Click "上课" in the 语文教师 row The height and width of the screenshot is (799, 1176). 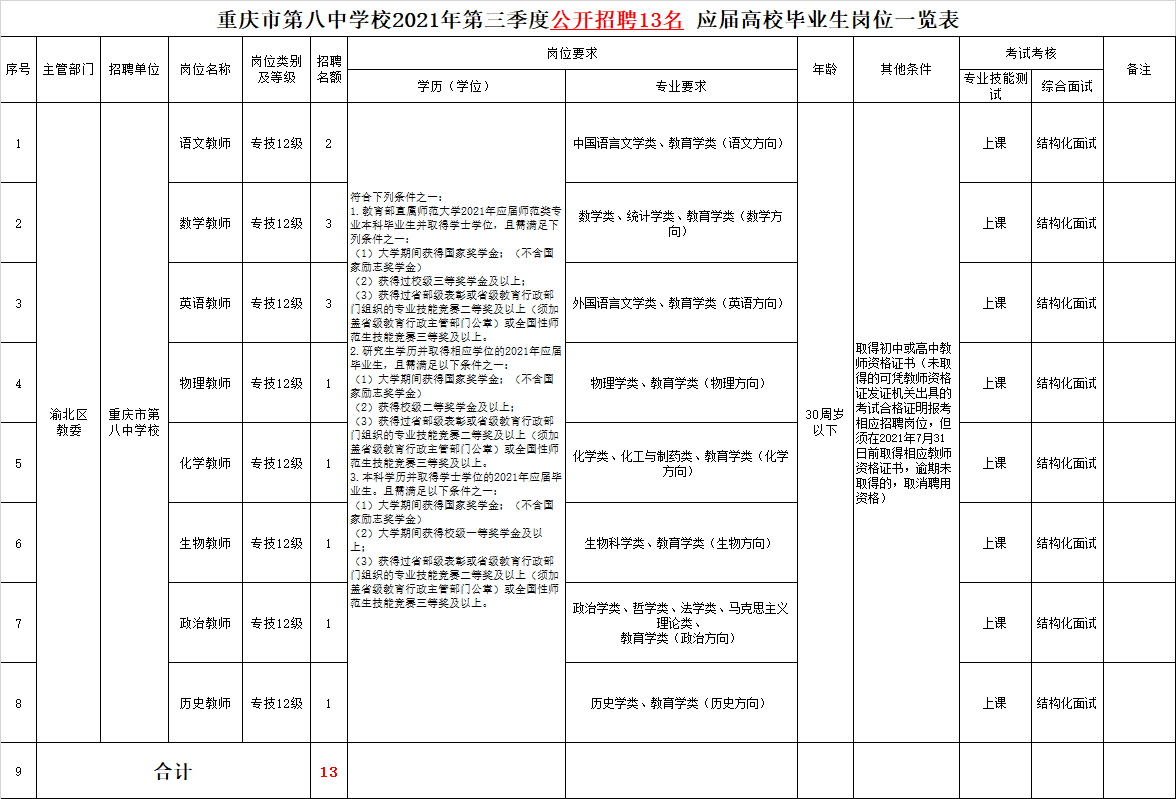pyautogui.click(x=995, y=143)
